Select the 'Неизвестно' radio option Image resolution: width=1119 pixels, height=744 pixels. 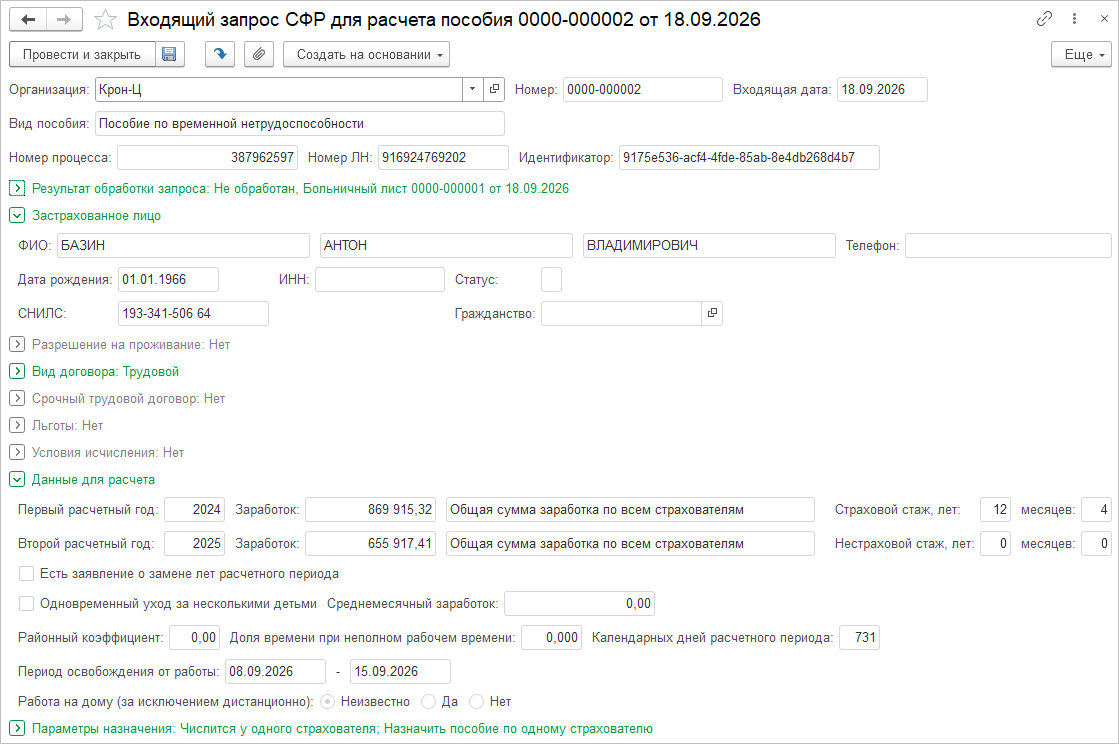(x=328, y=702)
